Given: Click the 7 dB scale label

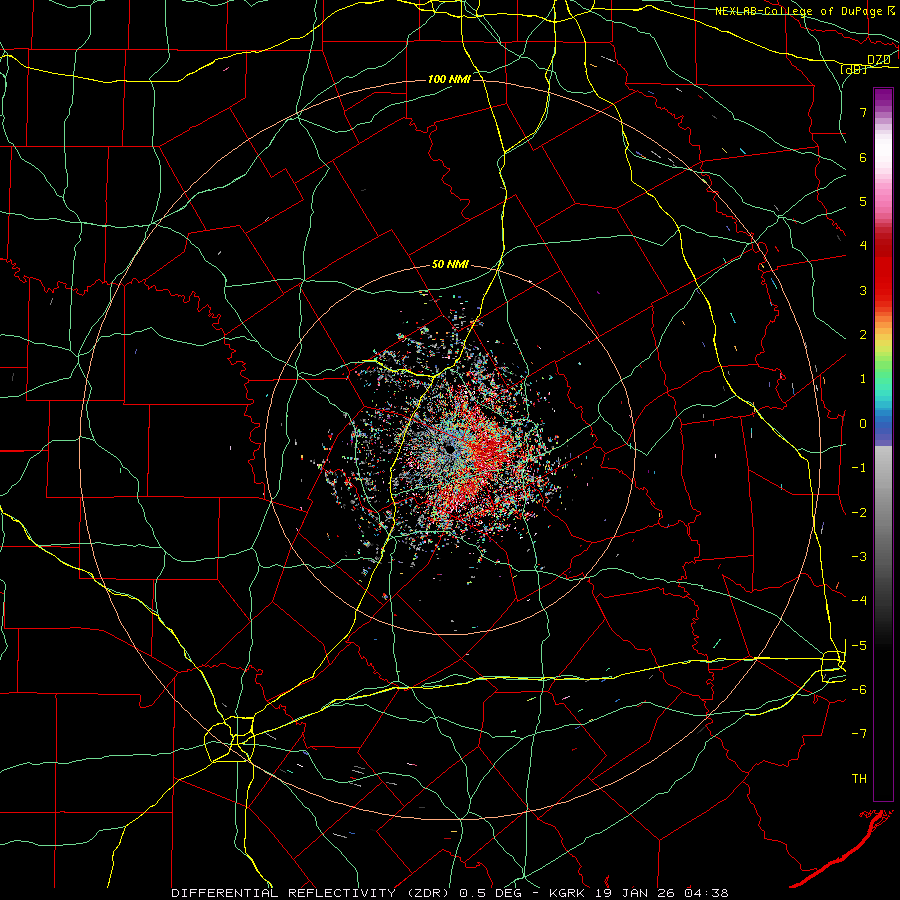Looking at the screenshot, I should point(863,112).
